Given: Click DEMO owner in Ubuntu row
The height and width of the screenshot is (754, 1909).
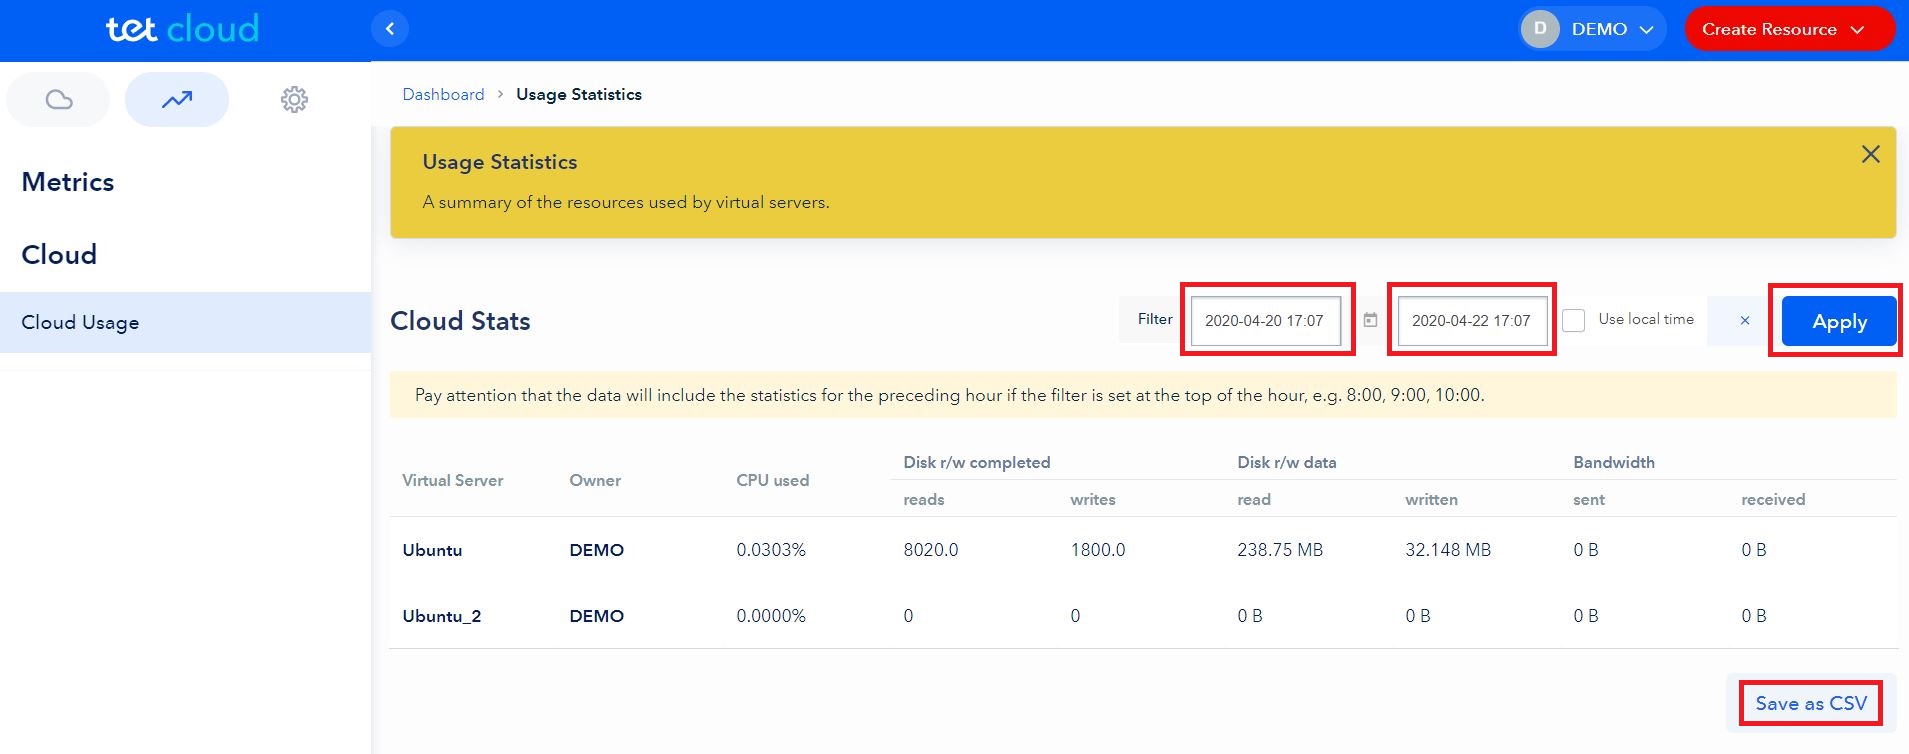Looking at the screenshot, I should [x=597, y=550].
